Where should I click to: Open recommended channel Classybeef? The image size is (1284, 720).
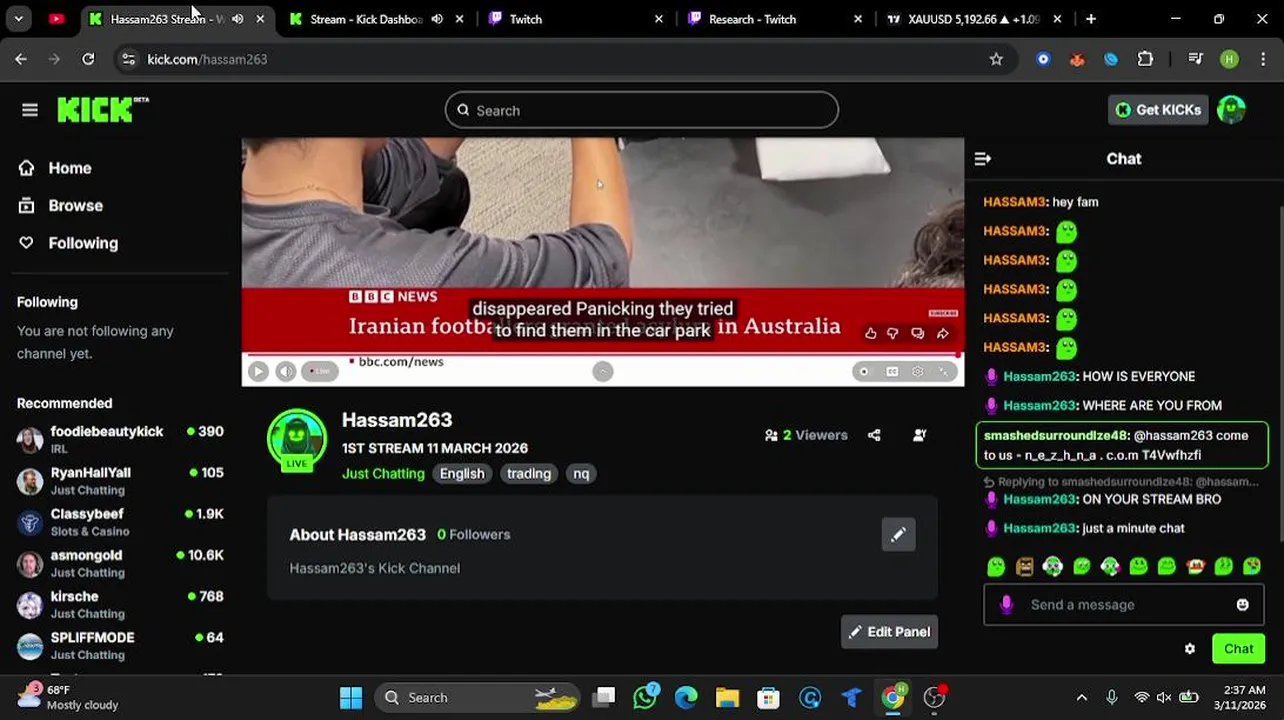(120, 522)
